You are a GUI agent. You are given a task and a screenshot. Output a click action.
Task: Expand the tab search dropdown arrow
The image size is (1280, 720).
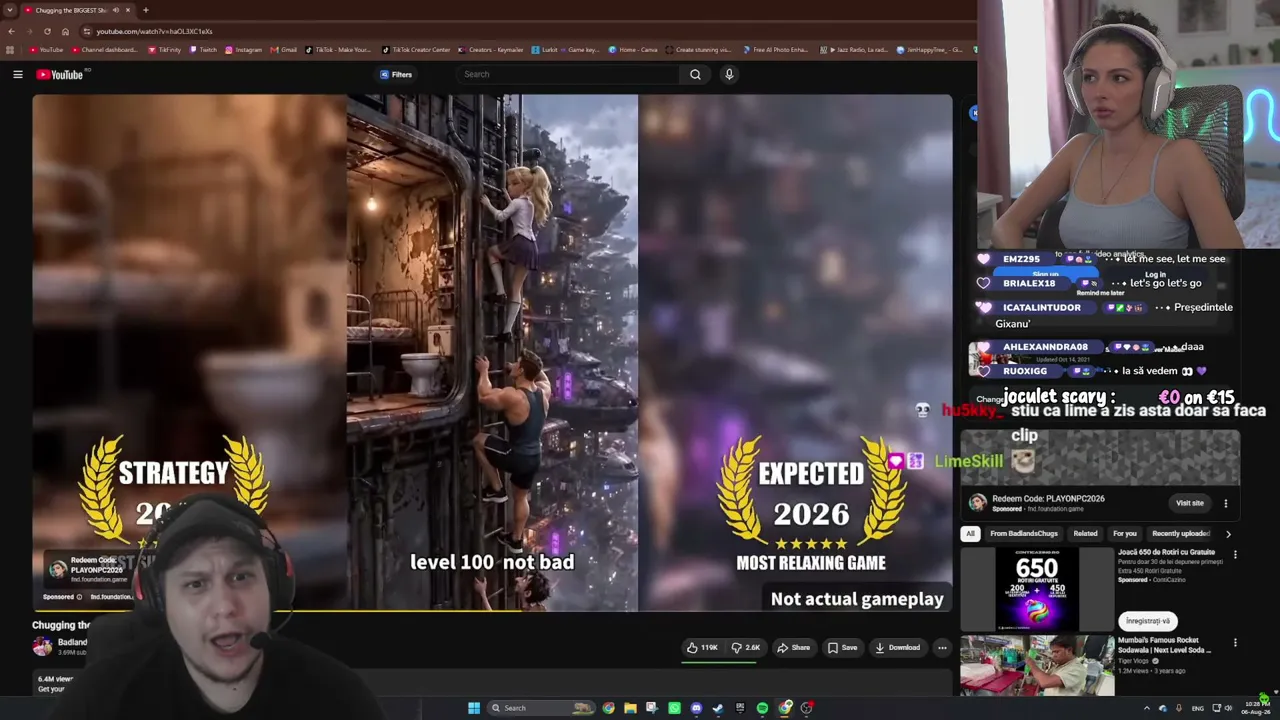click(x=10, y=10)
